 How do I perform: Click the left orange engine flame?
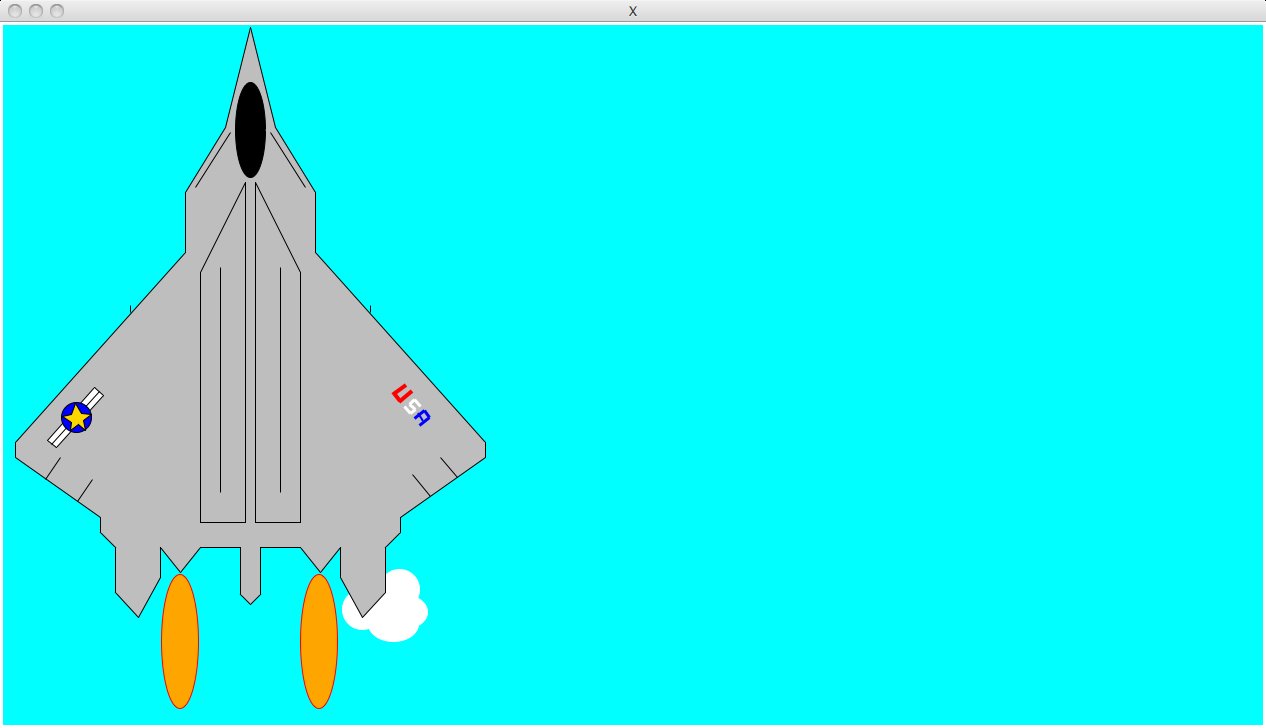click(180, 641)
